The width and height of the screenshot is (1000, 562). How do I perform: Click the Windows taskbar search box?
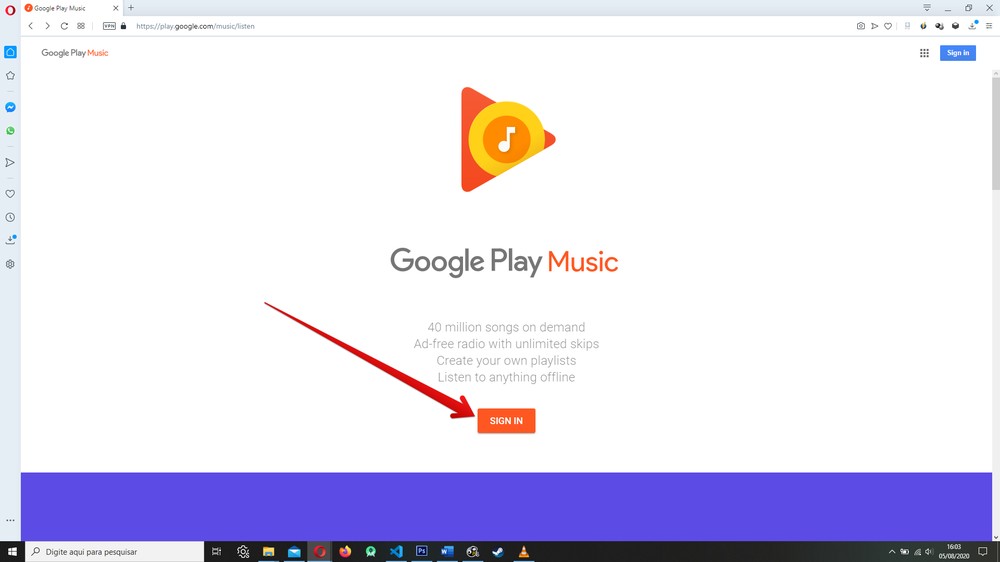click(x=115, y=552)
